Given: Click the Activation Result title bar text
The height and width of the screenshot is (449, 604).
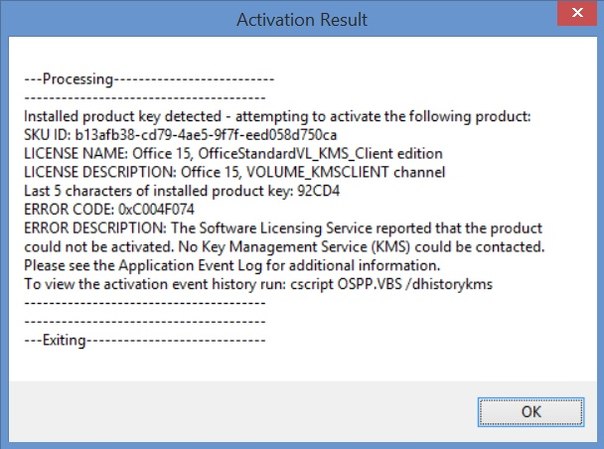Looking at the screenshot, I should point(302,20).
